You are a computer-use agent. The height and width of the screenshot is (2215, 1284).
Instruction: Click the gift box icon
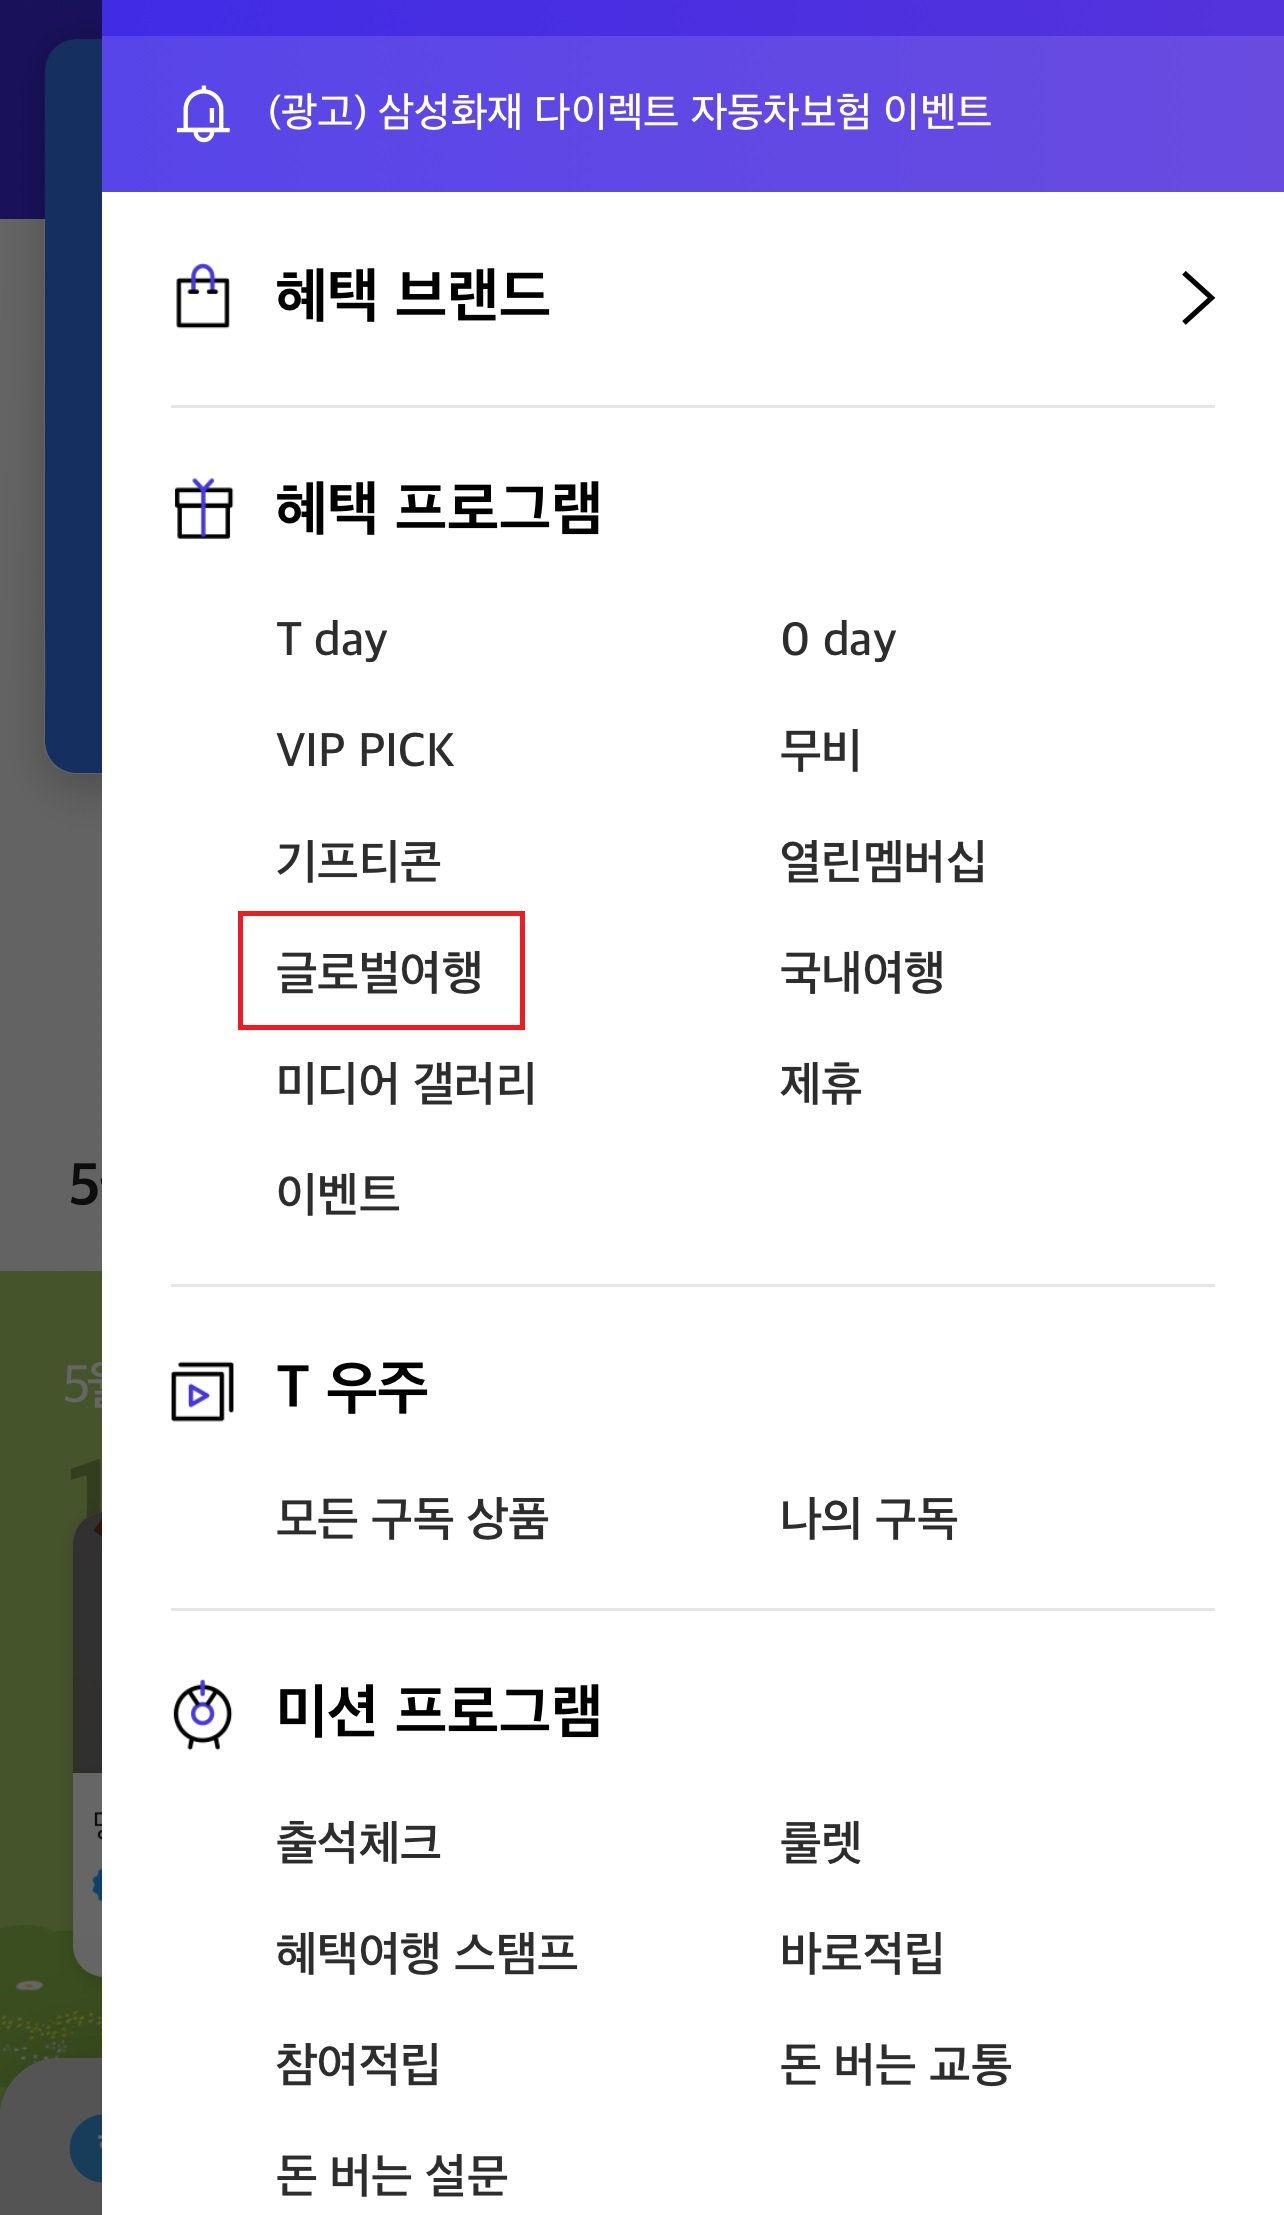pos(203,508)
